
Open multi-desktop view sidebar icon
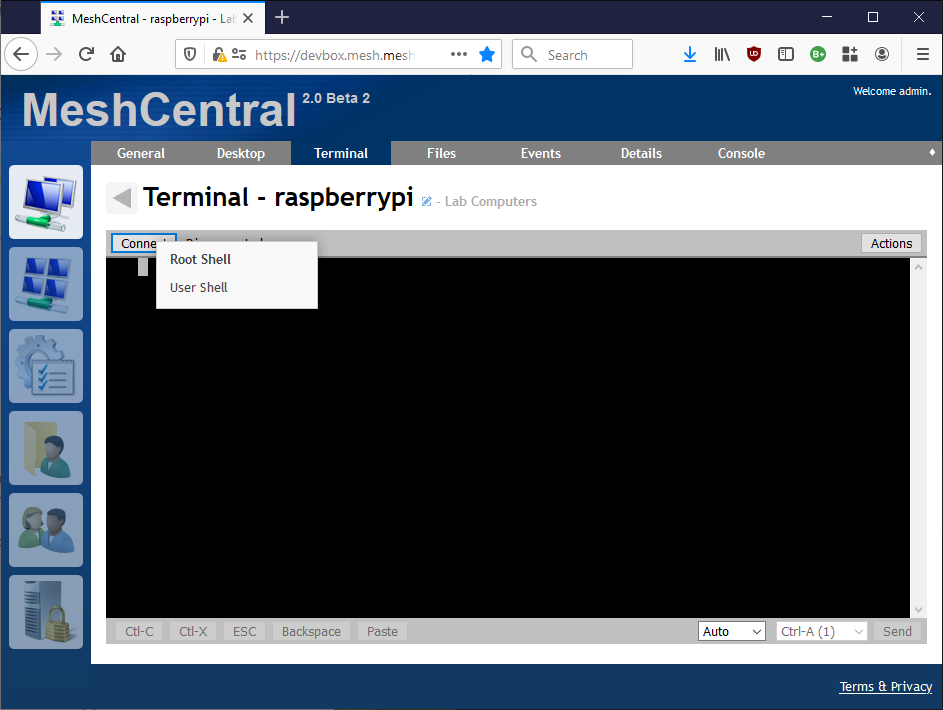point(46,284)
